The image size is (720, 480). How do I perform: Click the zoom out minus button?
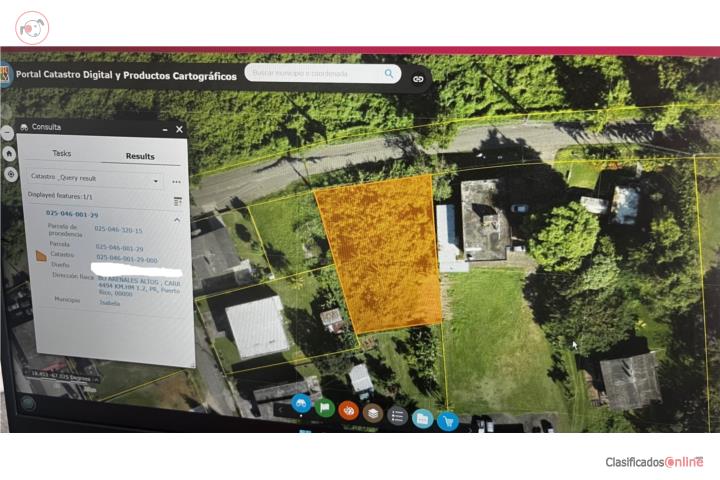click(x=7, y=133)
